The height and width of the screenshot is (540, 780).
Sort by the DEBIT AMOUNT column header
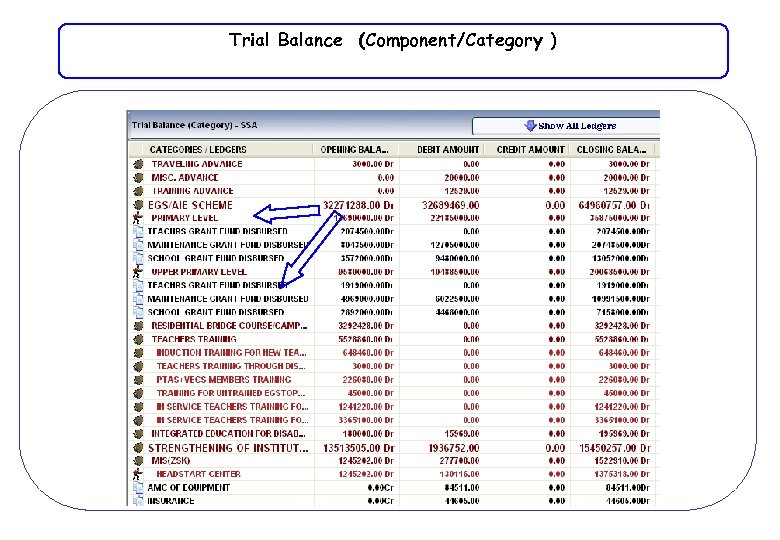[x=448, y=149]
